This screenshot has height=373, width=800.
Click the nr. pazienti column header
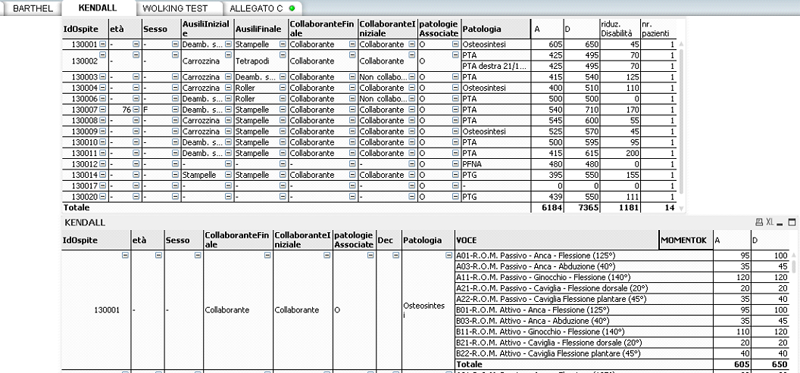pos(658,29)
